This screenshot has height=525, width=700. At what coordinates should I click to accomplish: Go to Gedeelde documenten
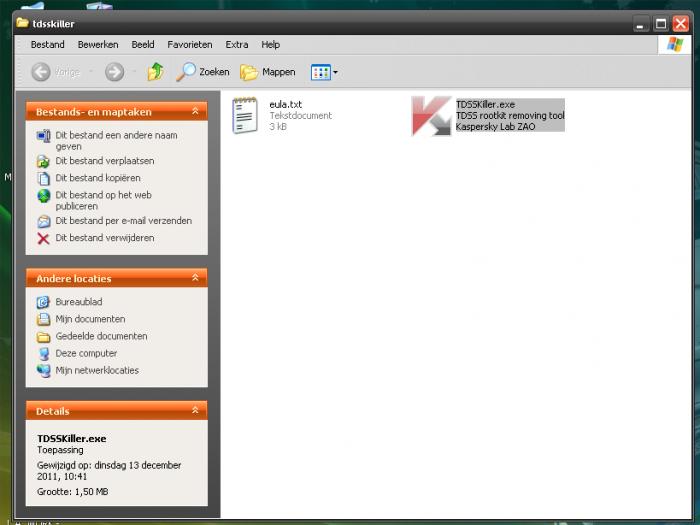(x=101, y=336)
